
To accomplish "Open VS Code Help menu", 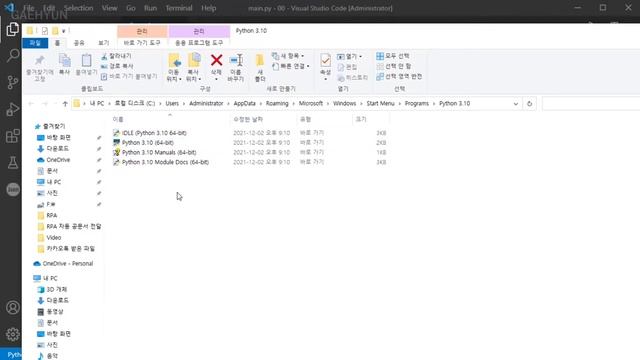I will [208, 8].
